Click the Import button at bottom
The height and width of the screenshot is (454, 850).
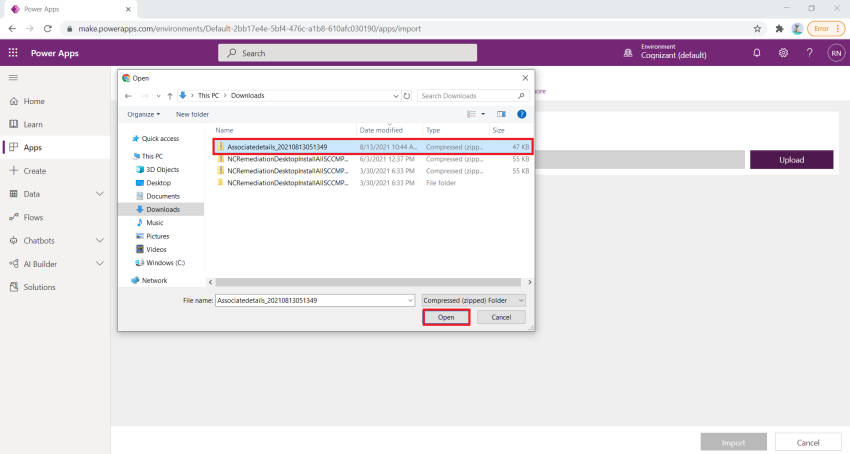pyautogui.click(x=733, y=443)
